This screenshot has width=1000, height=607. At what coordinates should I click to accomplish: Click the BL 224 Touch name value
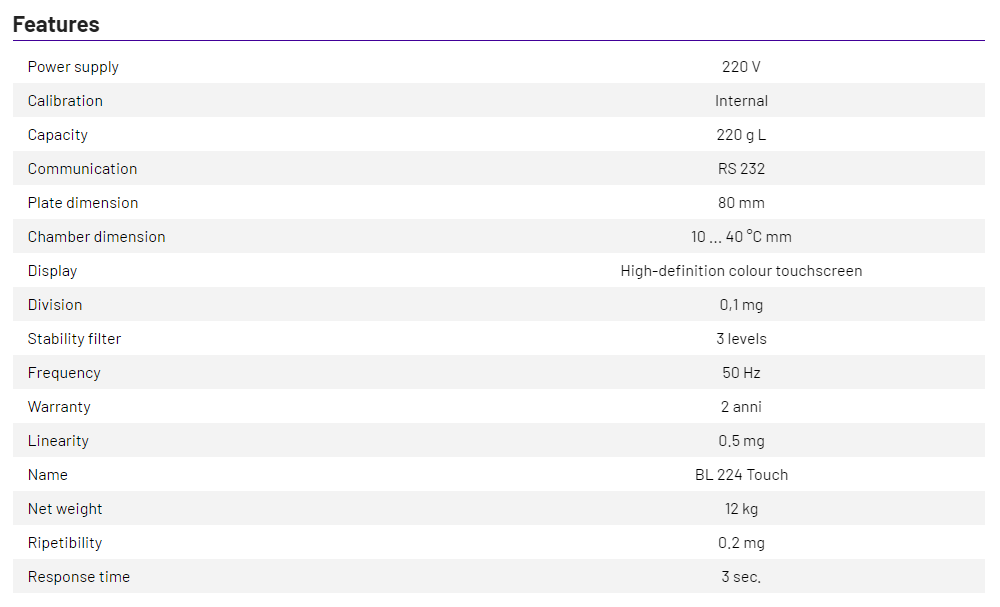coord(741,475)
